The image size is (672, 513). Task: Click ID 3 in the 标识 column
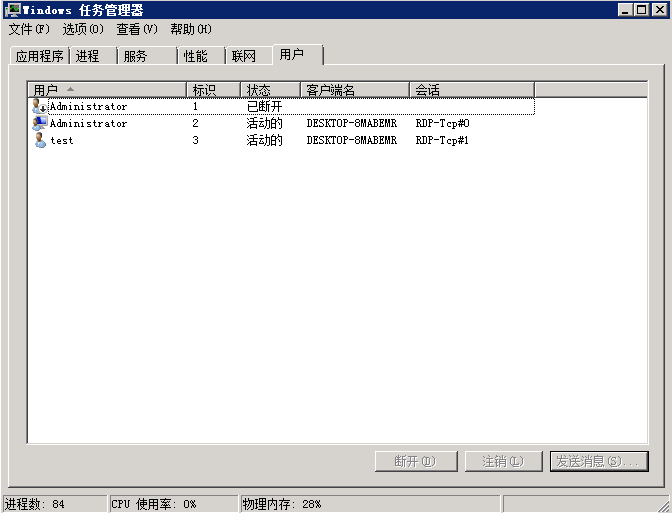tap(195, 140)
